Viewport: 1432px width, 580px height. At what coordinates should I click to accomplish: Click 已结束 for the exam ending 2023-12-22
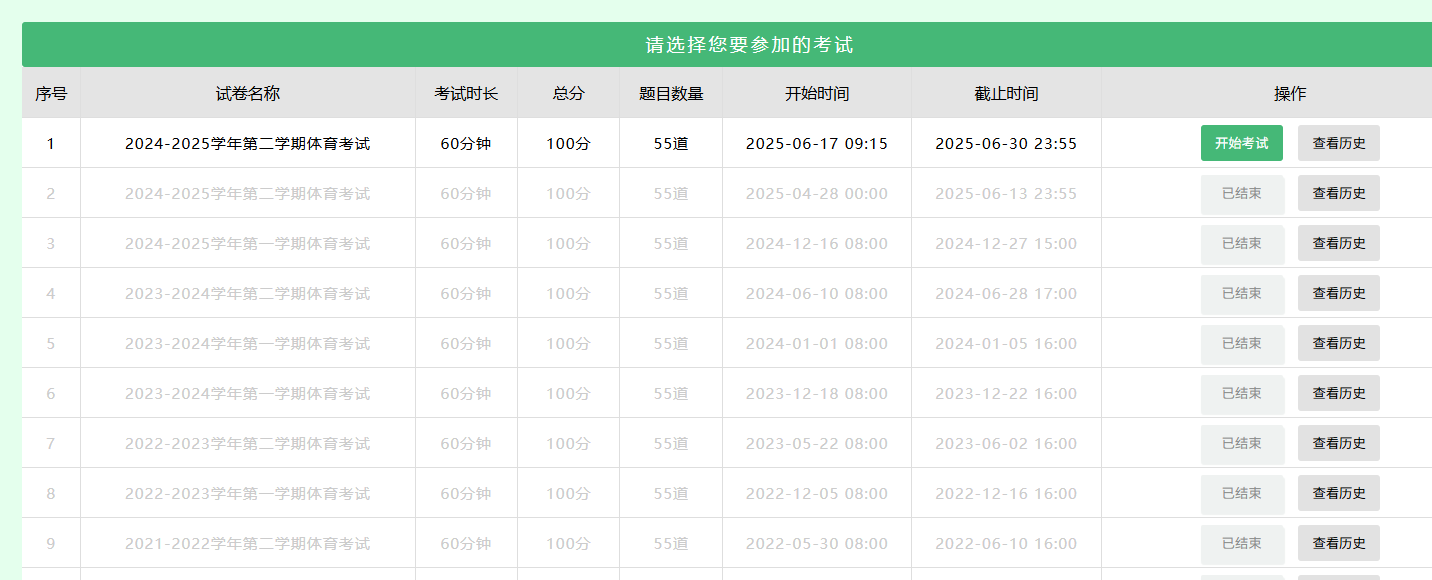1242,393
